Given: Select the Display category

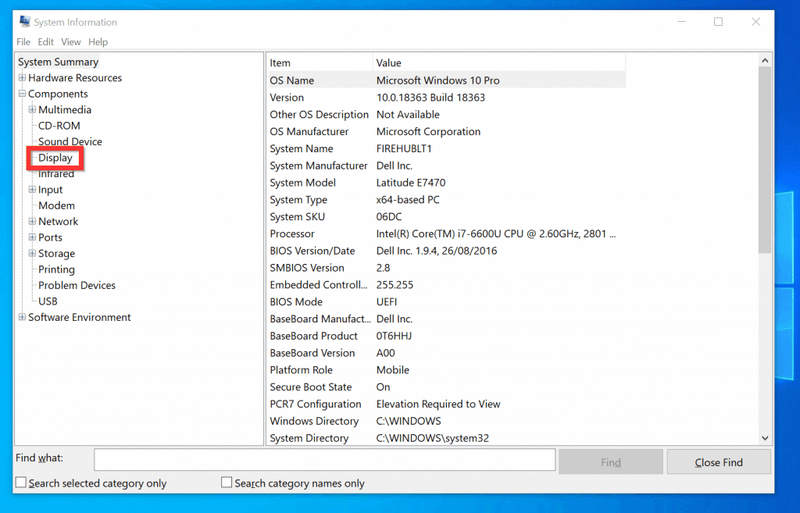Looking at the screenshot, I should tap(55, 158).
